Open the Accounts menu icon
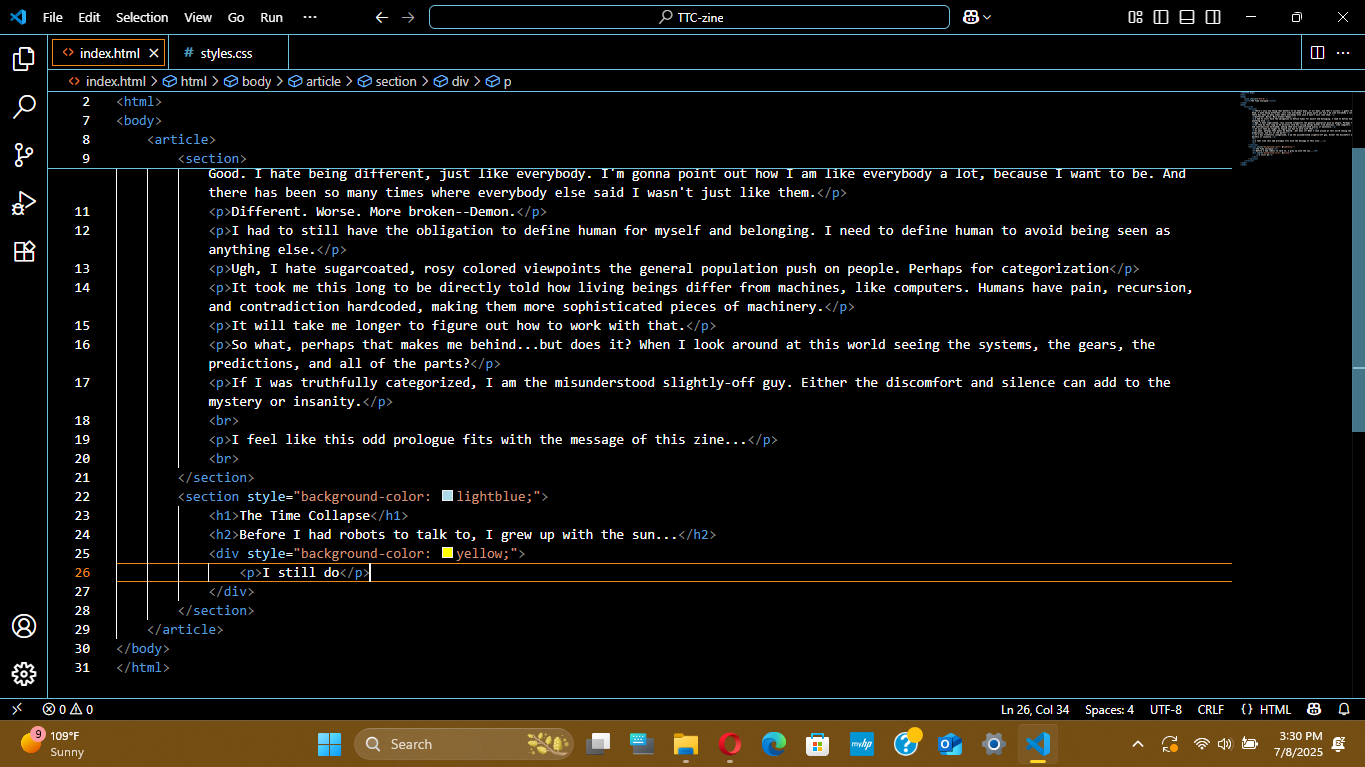 point(24,626)
